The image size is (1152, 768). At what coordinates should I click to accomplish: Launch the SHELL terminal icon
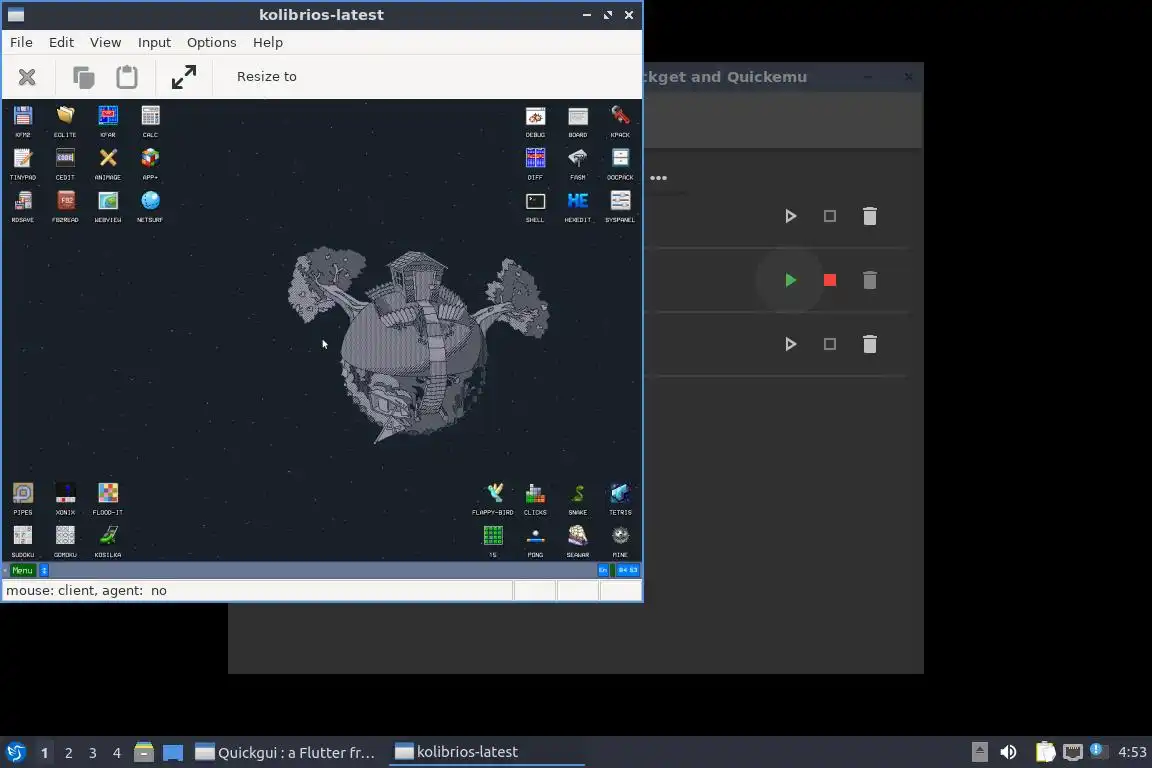pyautogui.click(x=536, y=203)
